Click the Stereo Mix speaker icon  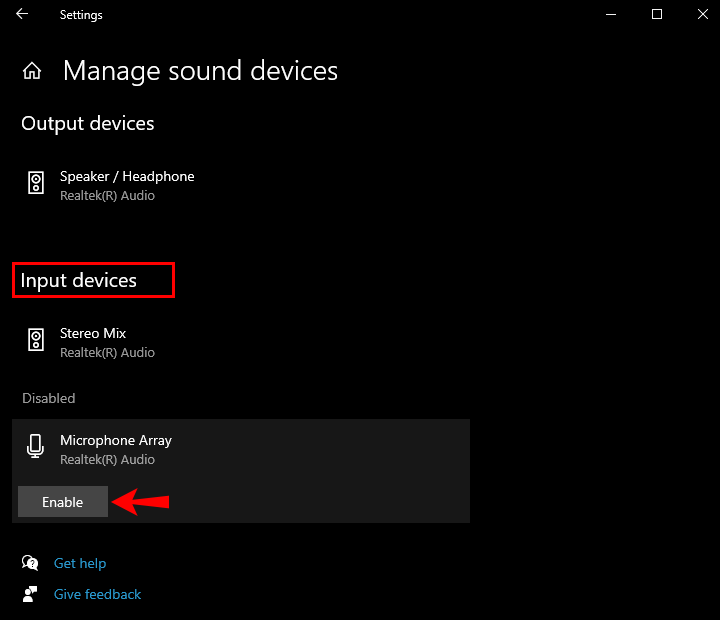tap(36, 340)
